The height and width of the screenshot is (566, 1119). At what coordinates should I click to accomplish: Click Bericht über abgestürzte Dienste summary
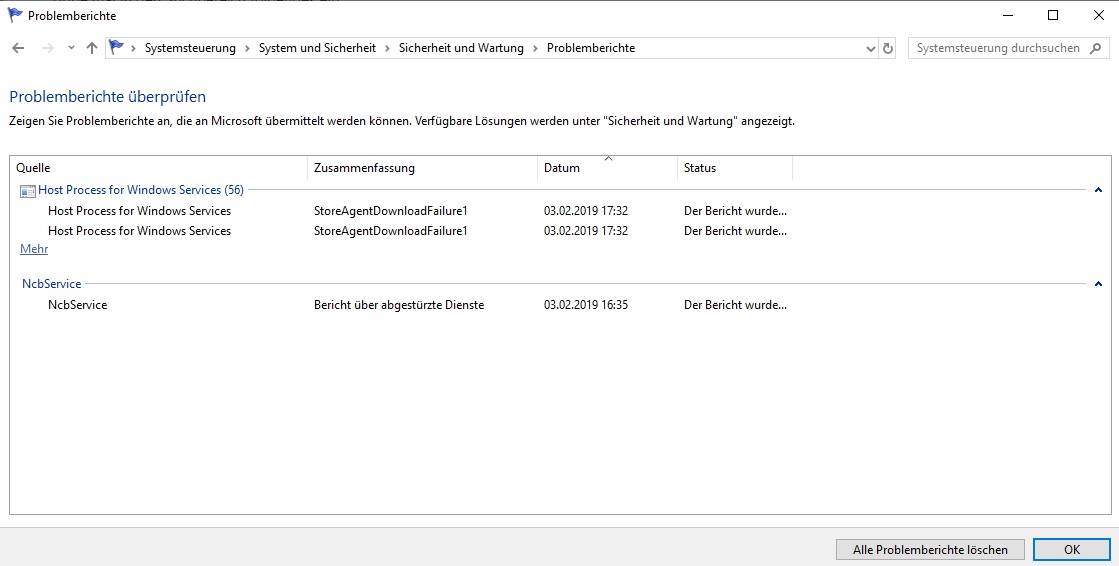[399, 305]
